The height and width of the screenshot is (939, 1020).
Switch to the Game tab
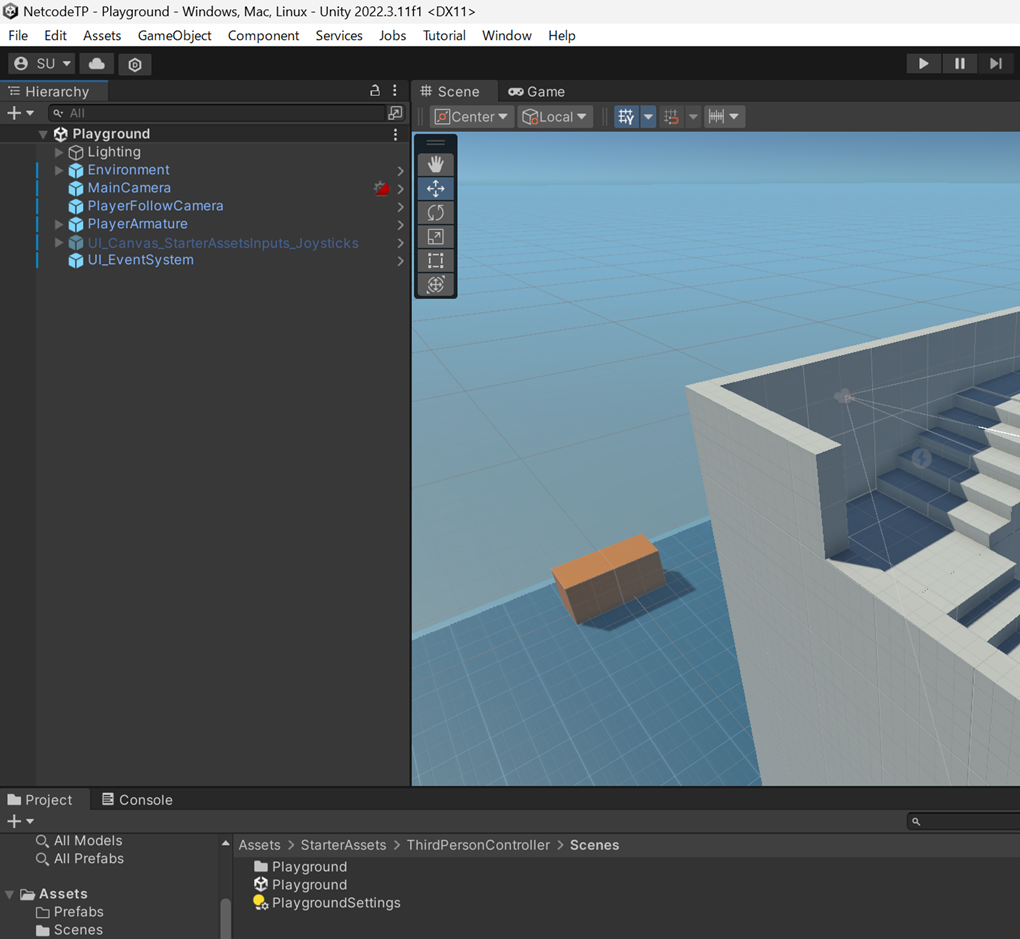pyautogui.click(x=537, y=91)
